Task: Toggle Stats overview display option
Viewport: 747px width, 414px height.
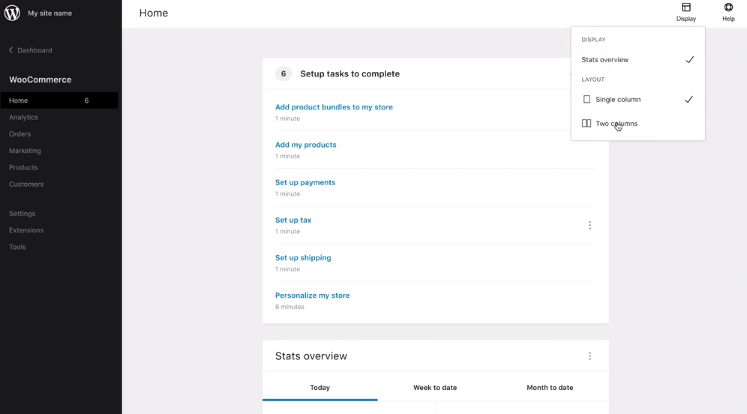Action: coord(638,60)
